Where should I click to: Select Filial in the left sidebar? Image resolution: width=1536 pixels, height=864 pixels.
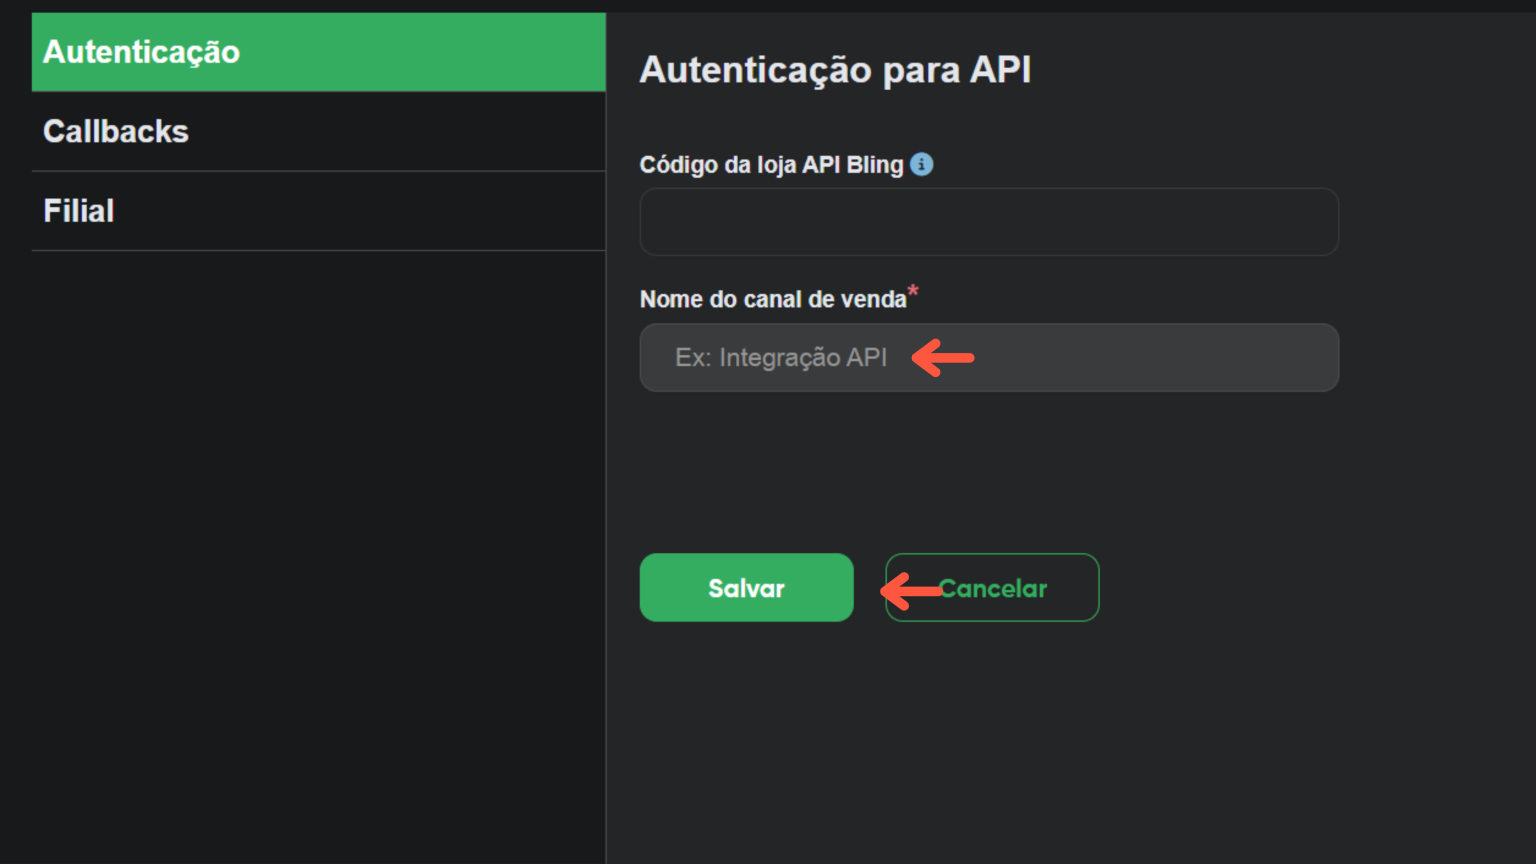[78, 210]
